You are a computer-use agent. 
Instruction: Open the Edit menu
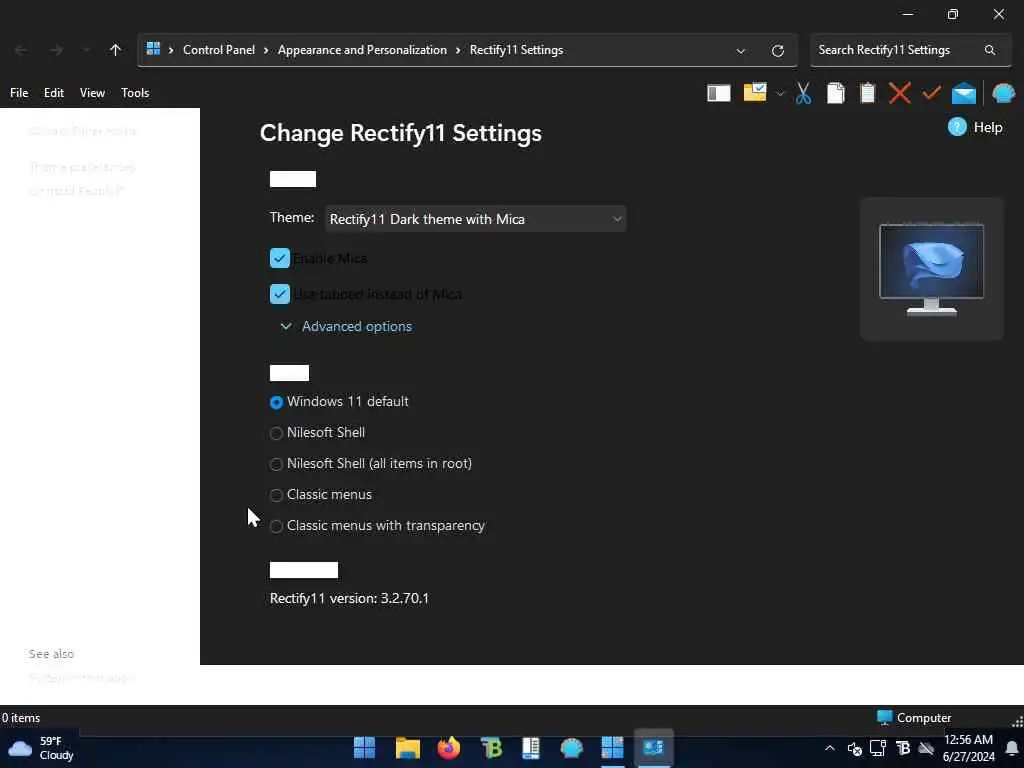click(54, 93)
